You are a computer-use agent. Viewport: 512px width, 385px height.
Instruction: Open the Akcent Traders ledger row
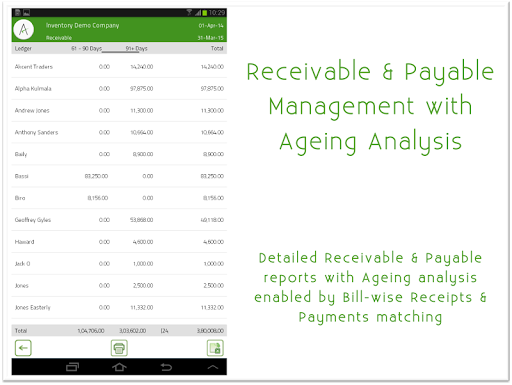(x=119, y=67)
